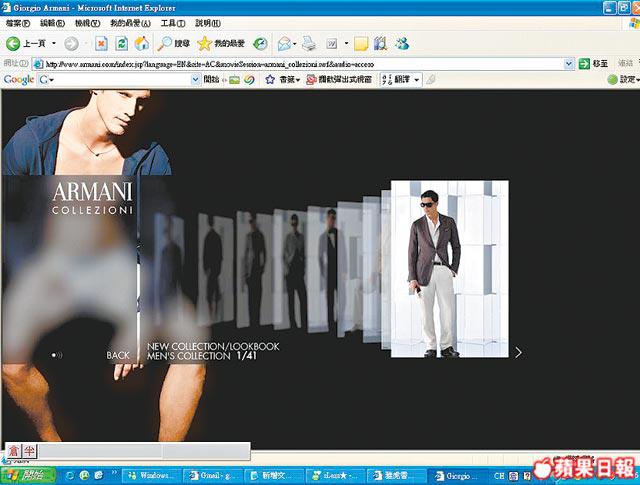Click the 倉 input method button
640x485 pixels.
click(14, 451)
